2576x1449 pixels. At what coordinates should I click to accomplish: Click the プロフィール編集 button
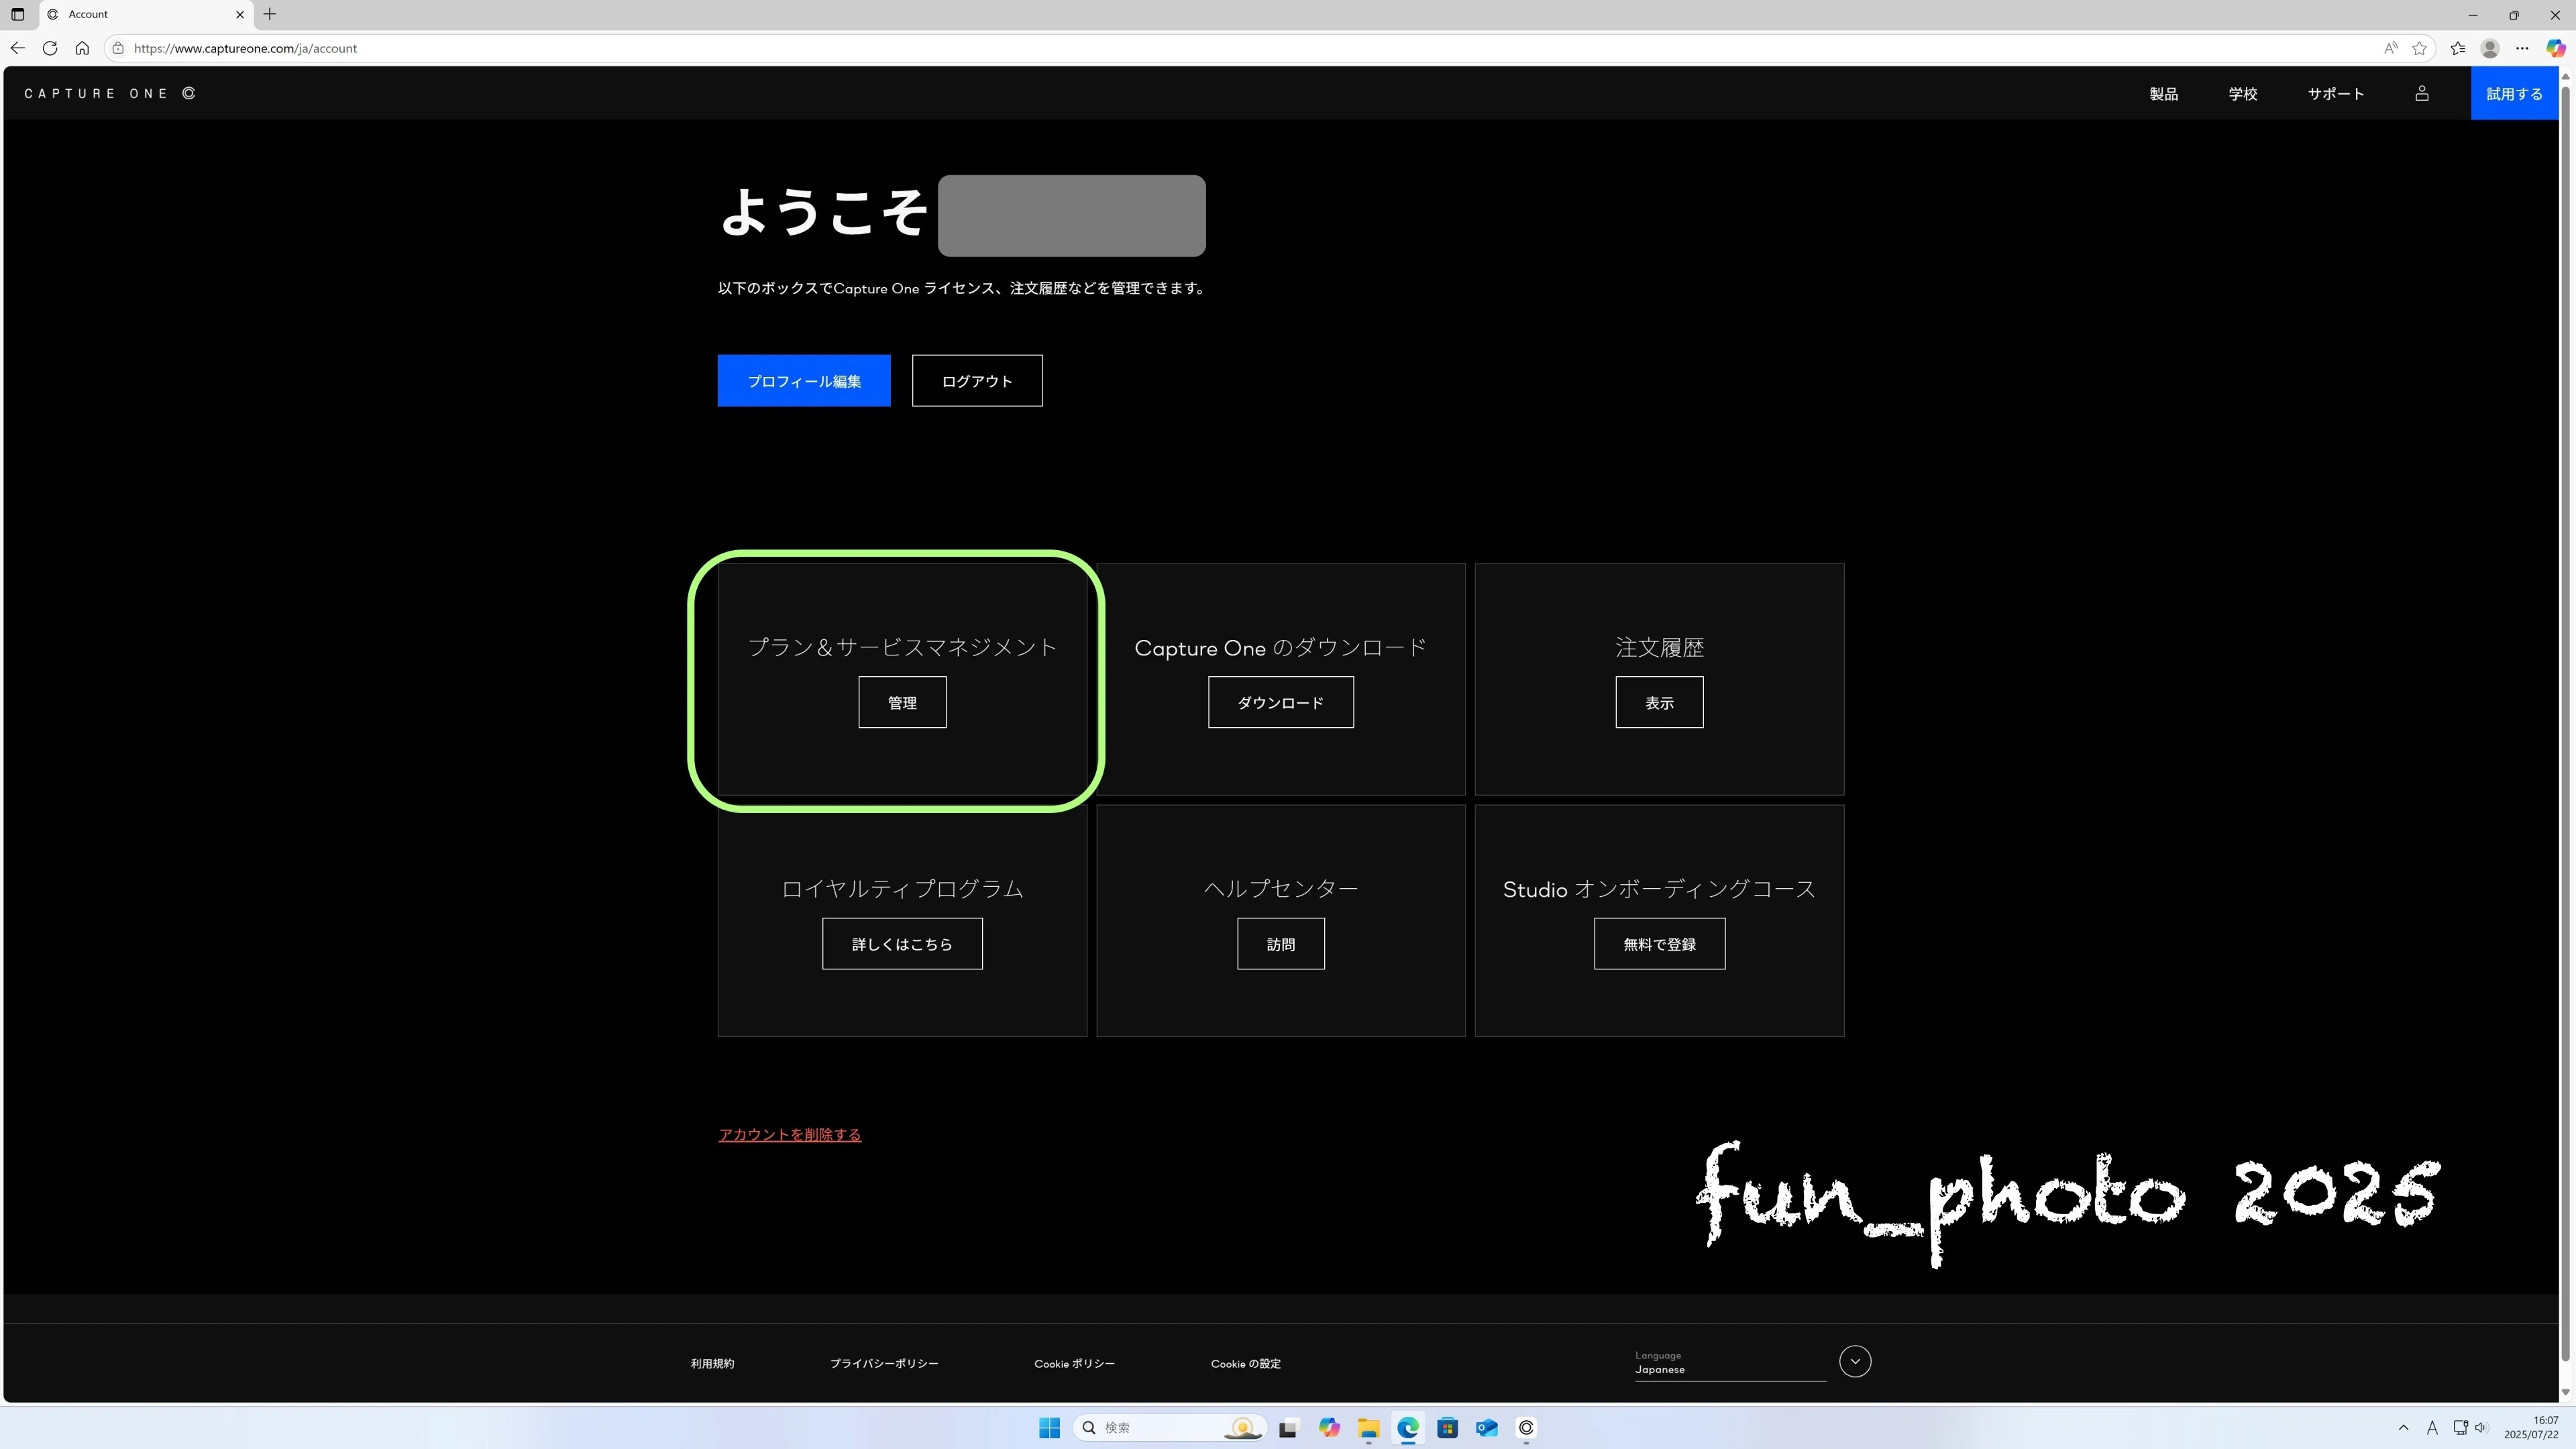[x=804, y=381]
